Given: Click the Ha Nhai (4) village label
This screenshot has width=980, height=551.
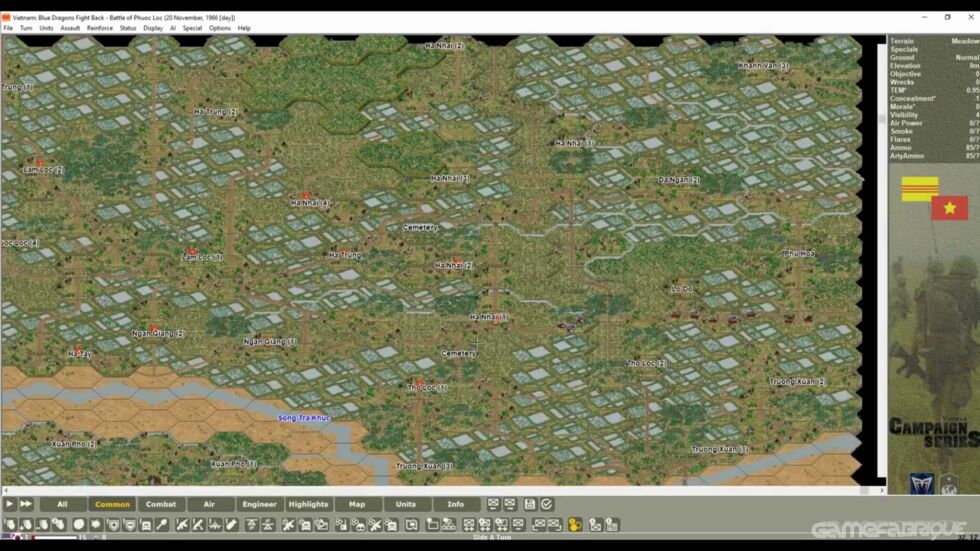Looking at the screenshot, I should pyautogui.click(x=310, y=203).
